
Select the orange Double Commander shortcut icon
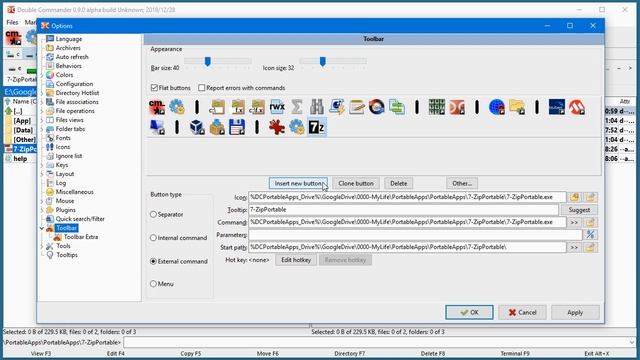[x=457, y=107]
